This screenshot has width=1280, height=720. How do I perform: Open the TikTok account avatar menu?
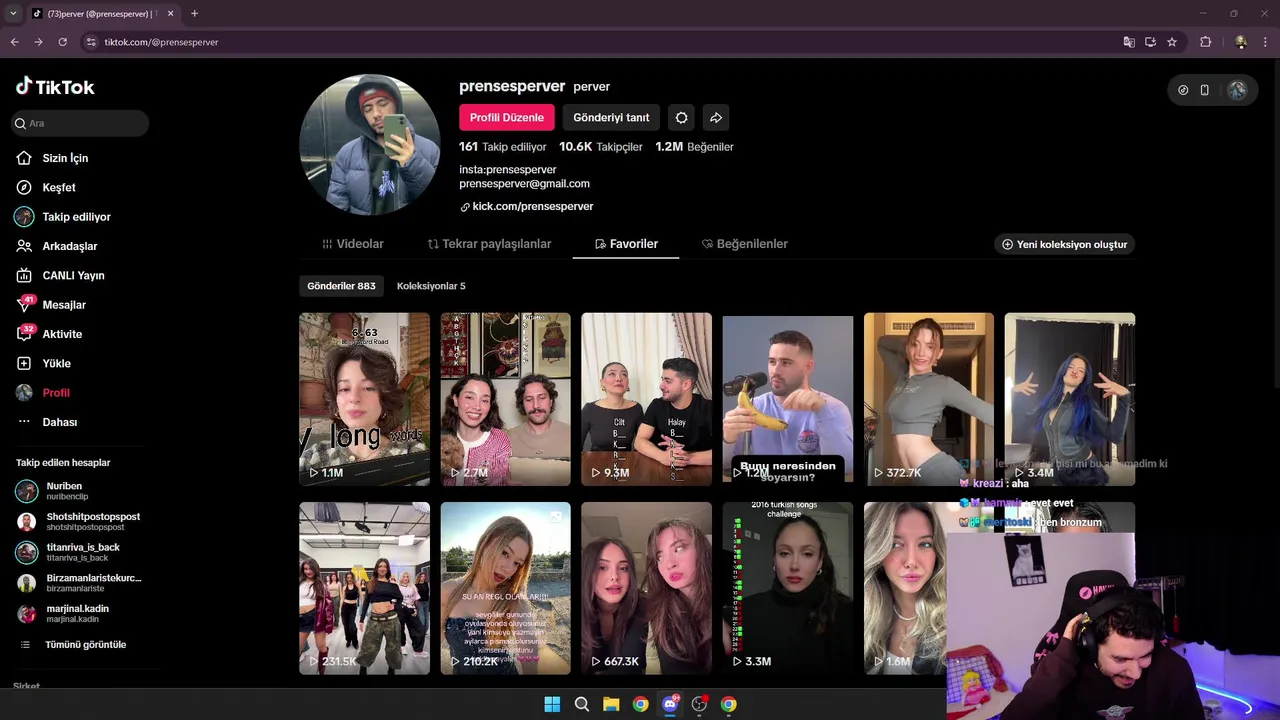tap(1237, 90)
